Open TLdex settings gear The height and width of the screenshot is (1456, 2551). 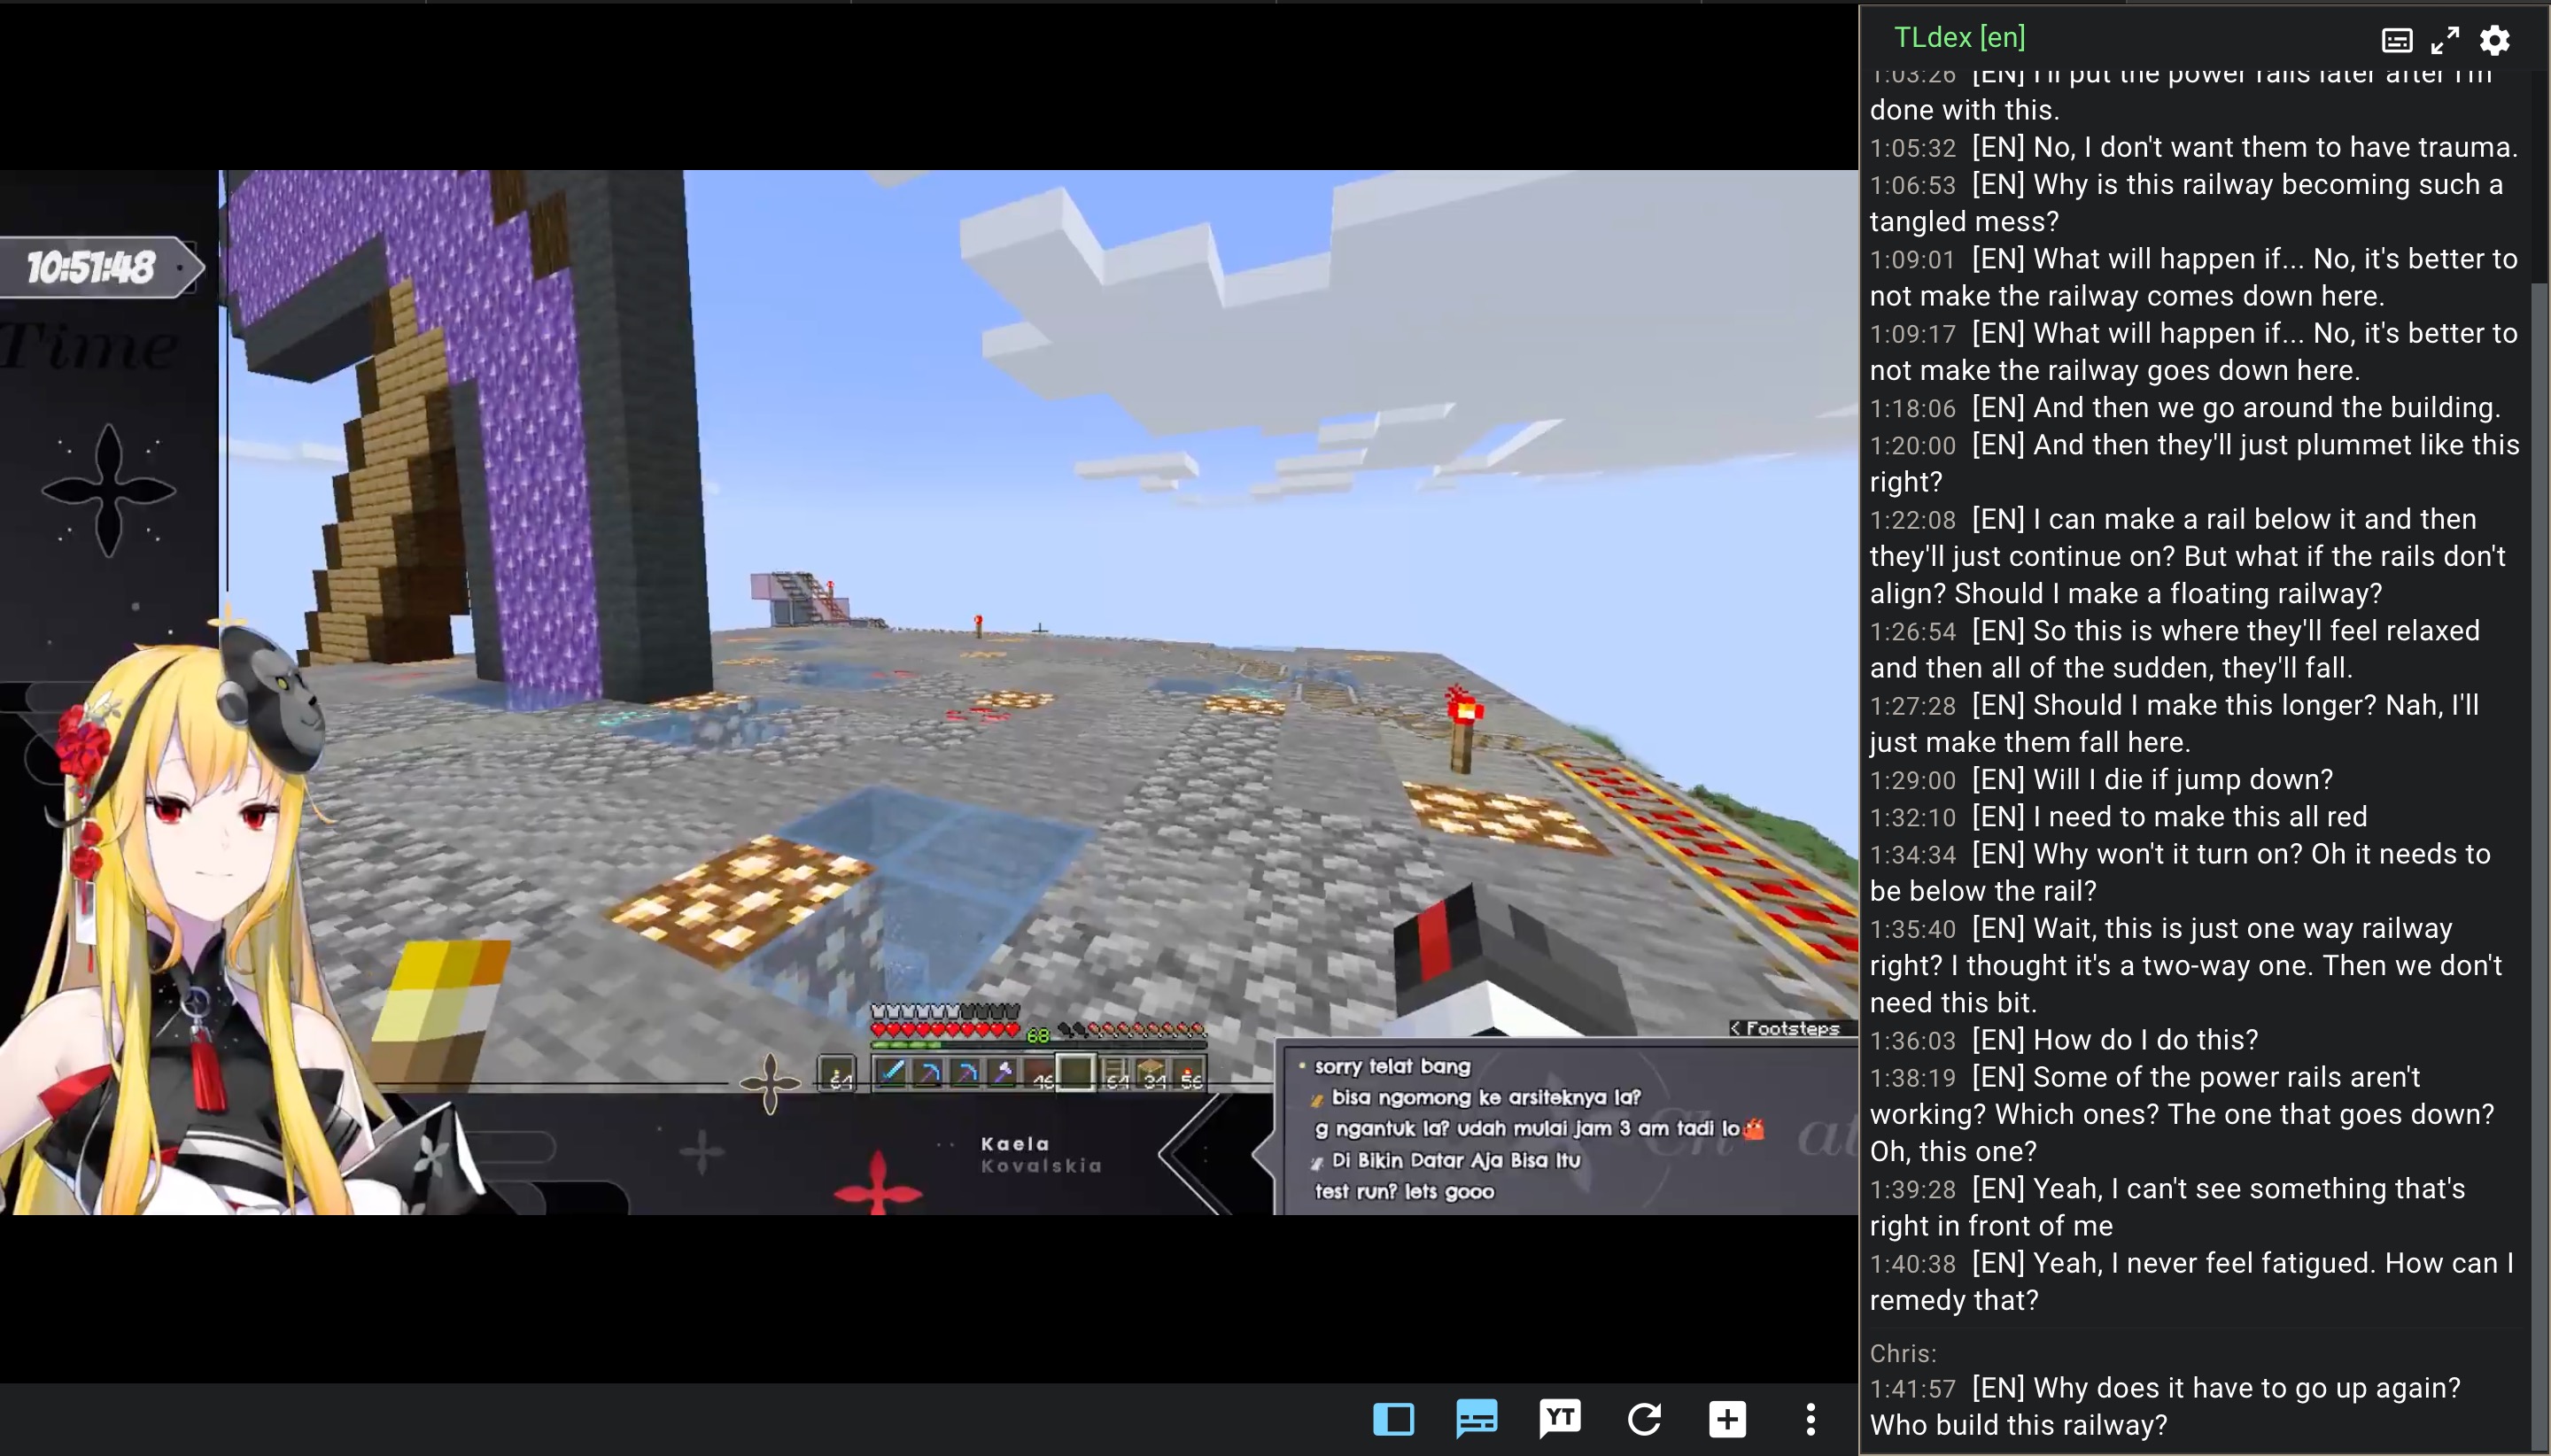point(2495,40)
